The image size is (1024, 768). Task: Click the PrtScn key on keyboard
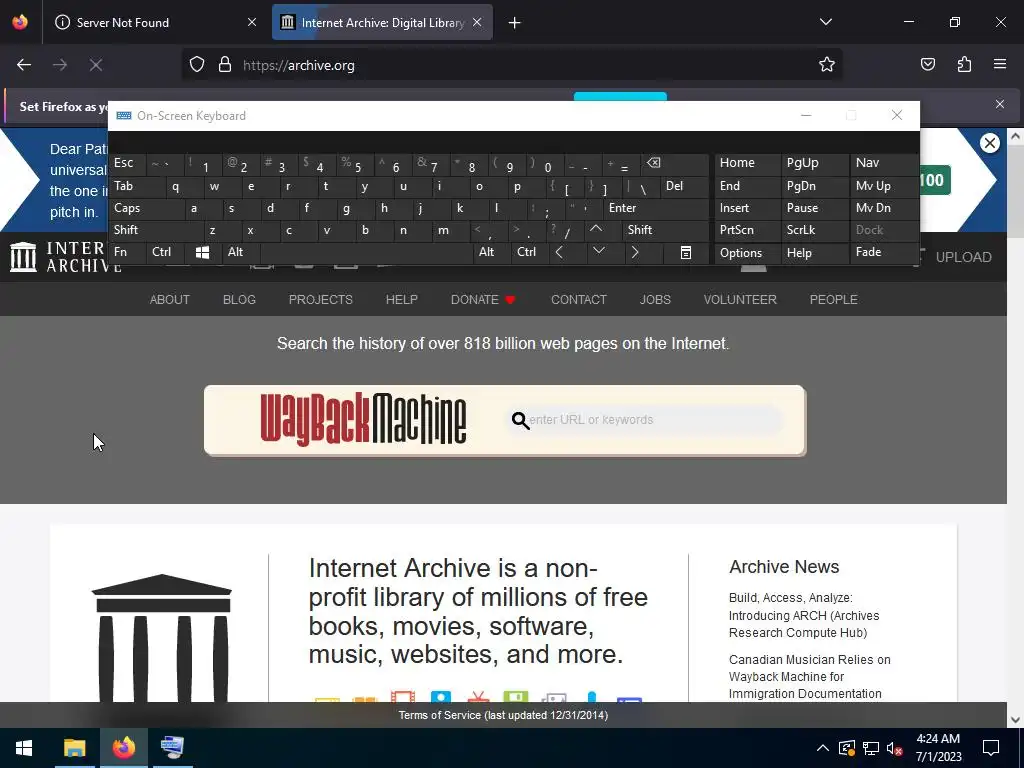[747, 230]
